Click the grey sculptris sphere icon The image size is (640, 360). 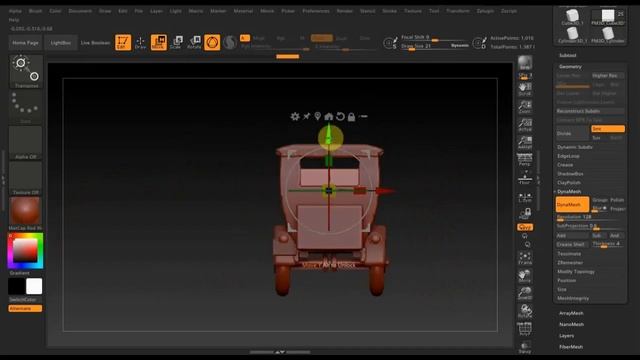coord(229,42)
